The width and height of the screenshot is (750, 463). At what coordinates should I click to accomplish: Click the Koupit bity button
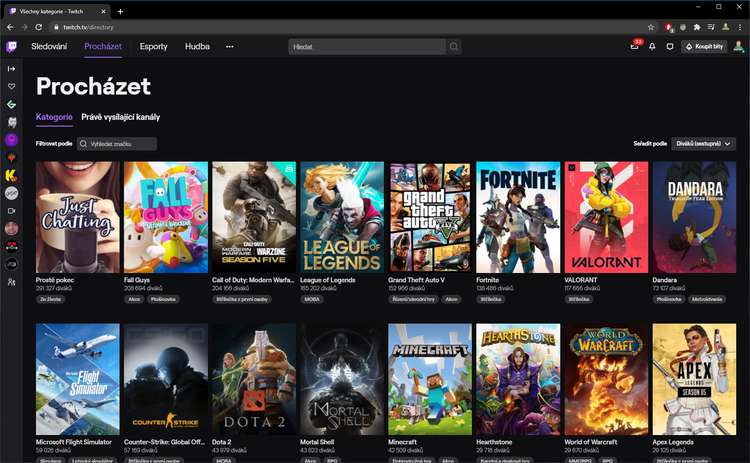tap(704, 46)
